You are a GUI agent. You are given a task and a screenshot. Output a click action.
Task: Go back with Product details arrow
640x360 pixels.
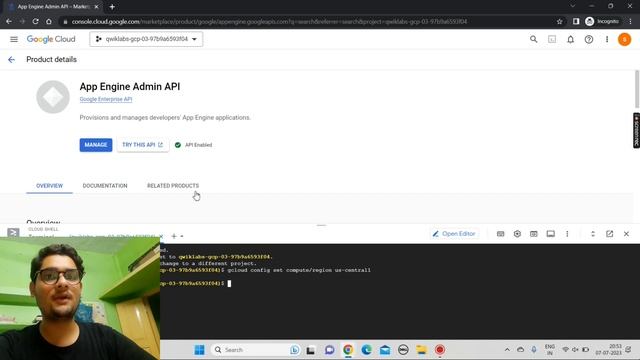tap(11, 60)
